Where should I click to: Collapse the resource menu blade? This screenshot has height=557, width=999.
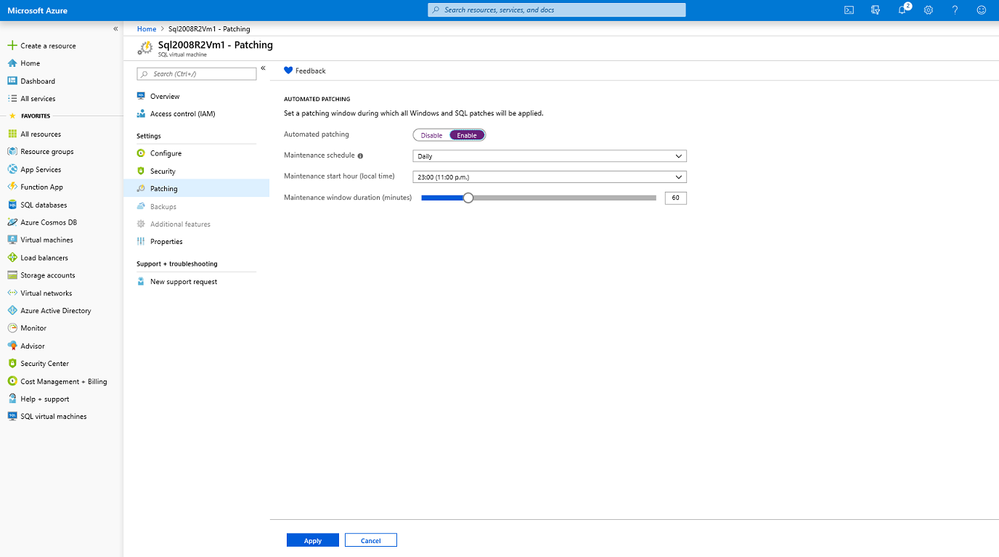point(262,68)
